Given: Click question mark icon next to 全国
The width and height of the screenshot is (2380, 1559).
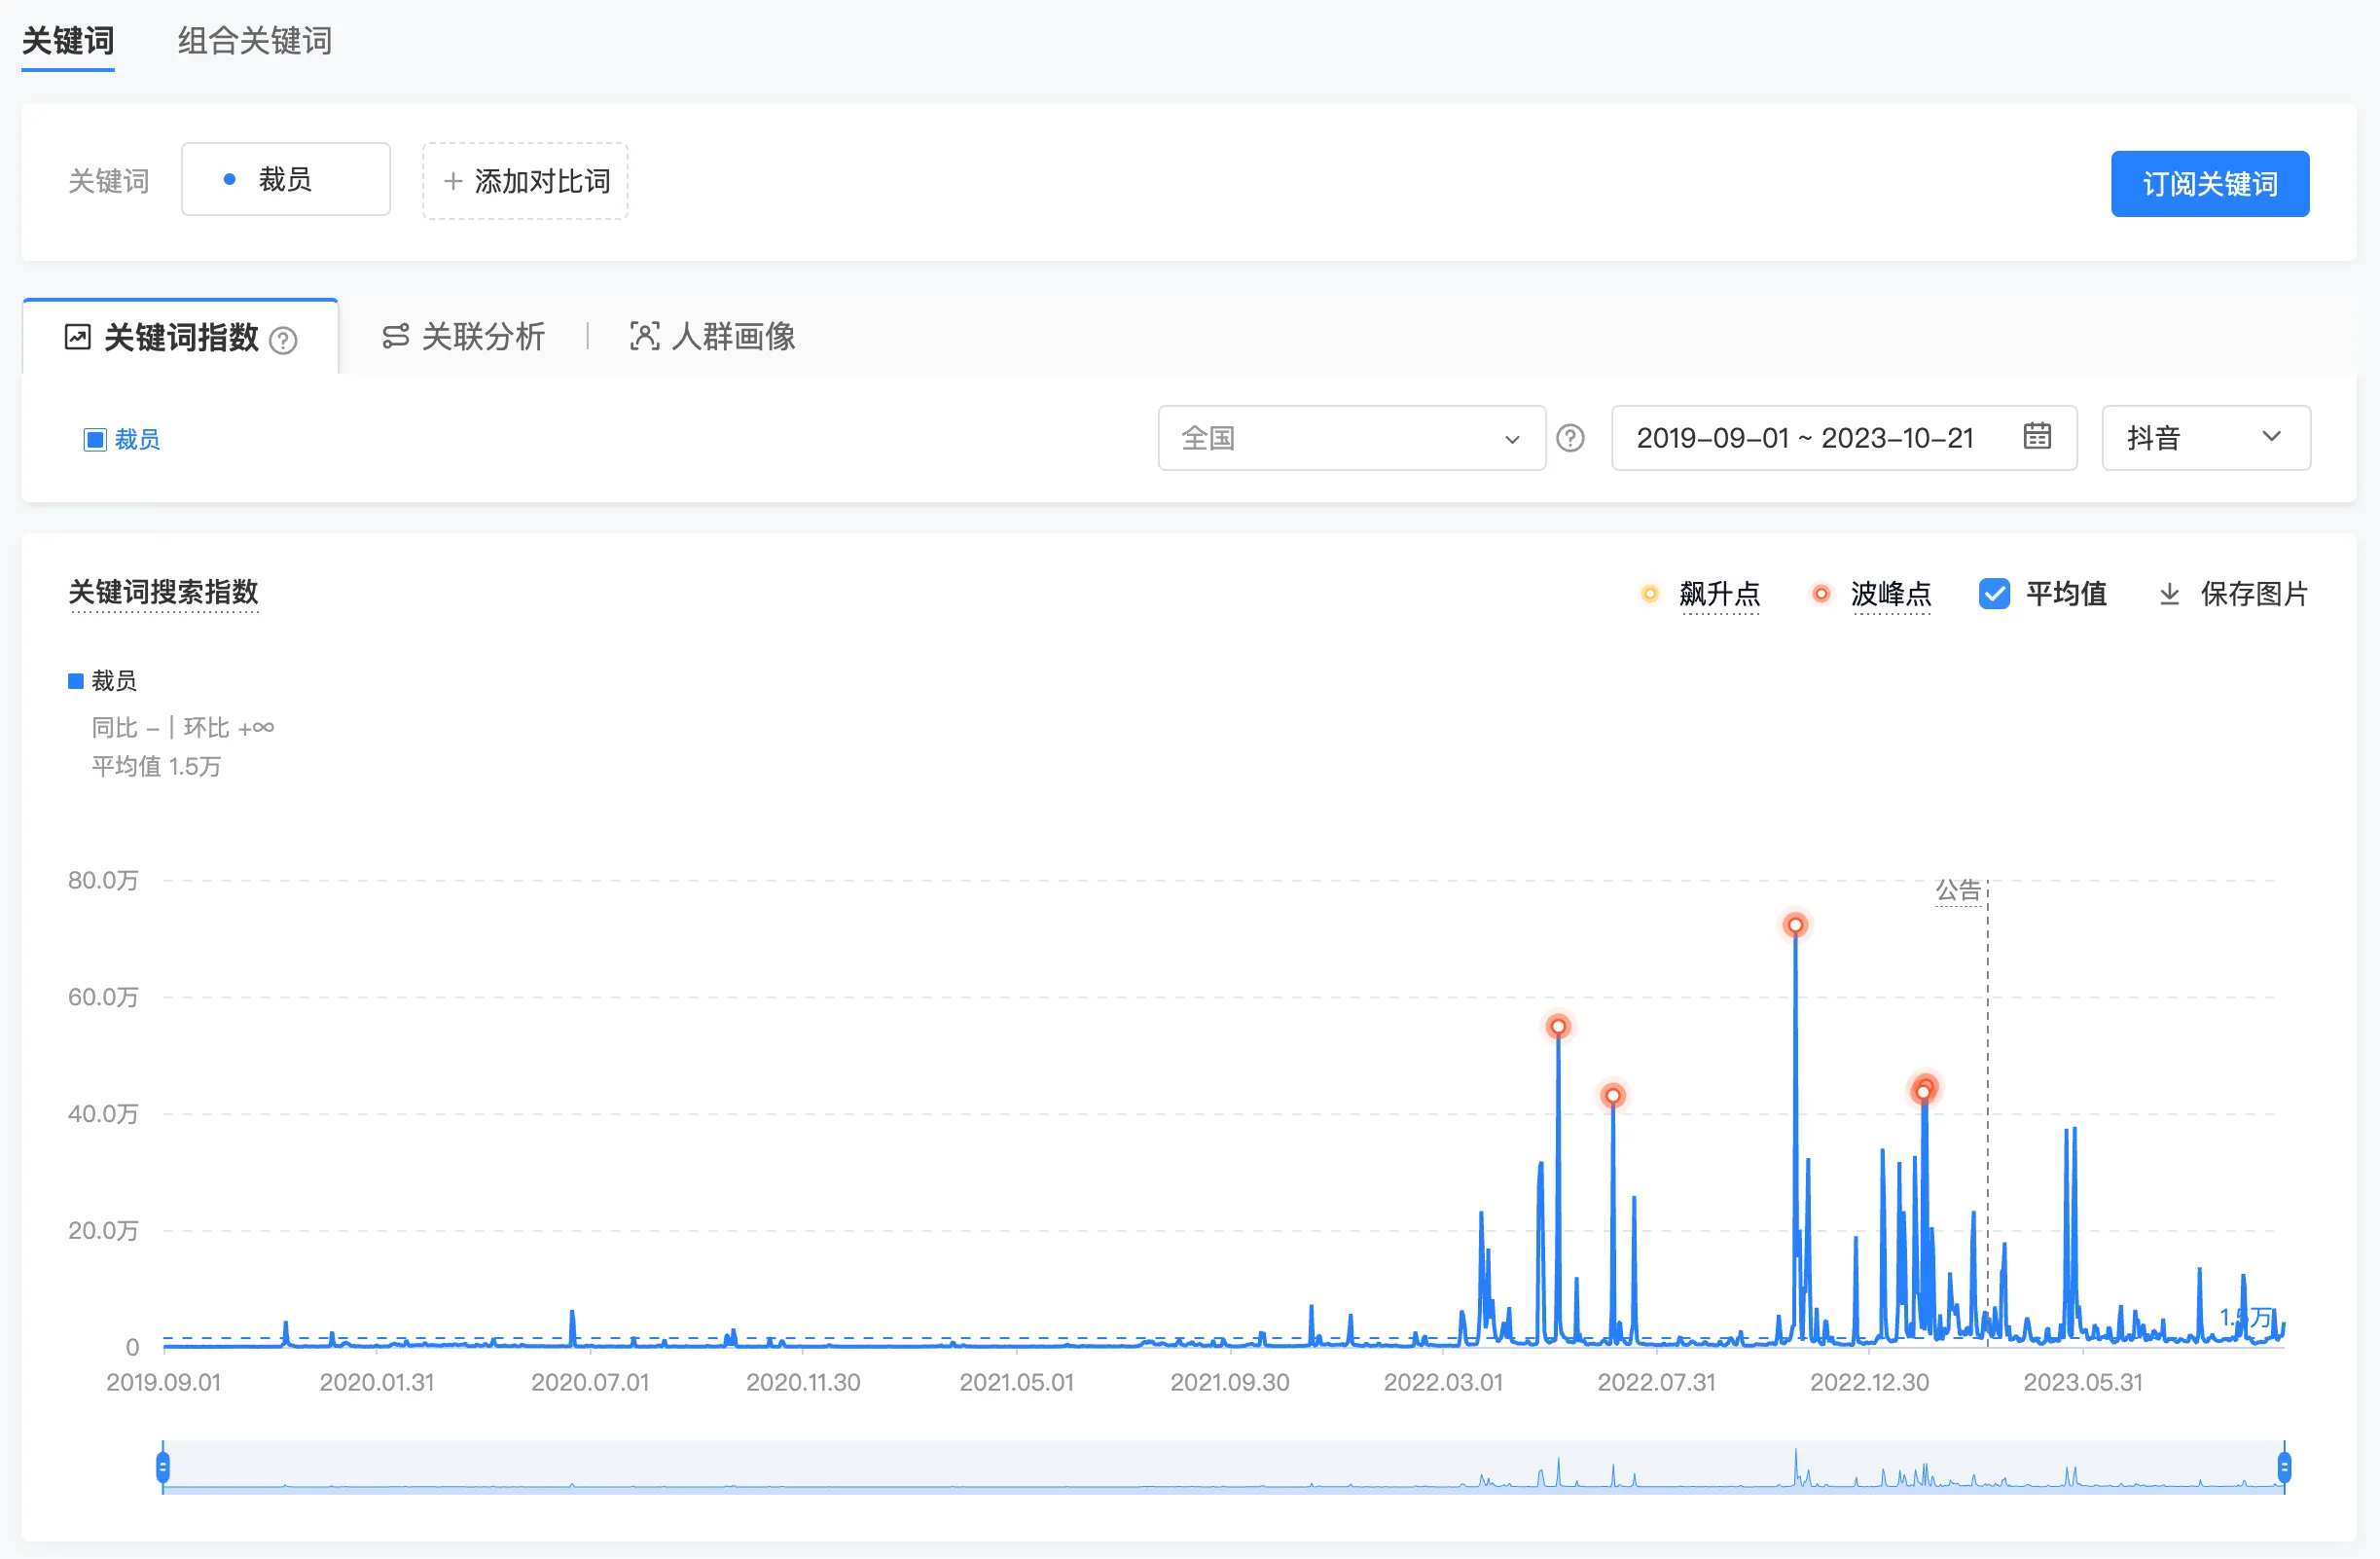Looking at the screenshot, I should click(x=1570, y=438).
